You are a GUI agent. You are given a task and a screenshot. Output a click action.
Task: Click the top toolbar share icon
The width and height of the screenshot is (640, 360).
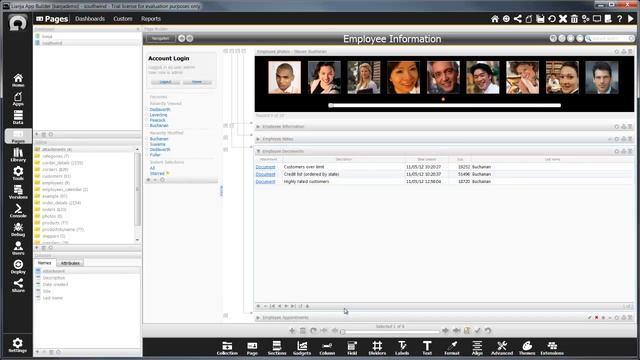coord(518,19)
